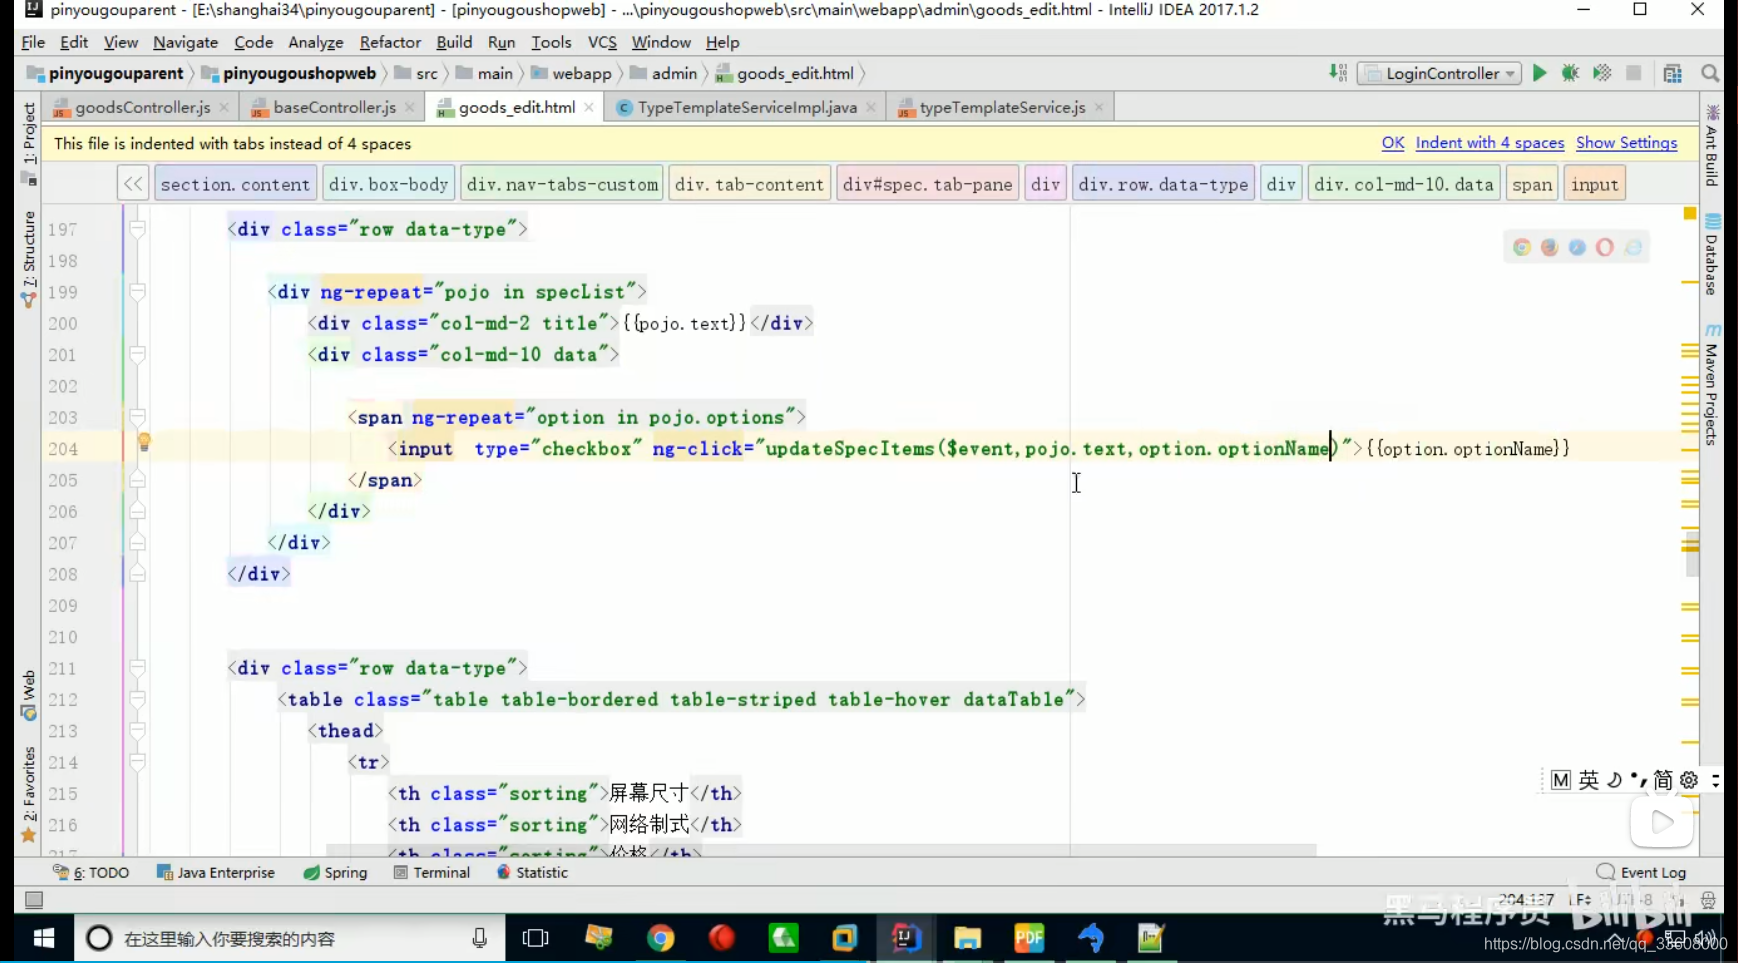The height and width of the screenshot is (963, 1738).
Task: Run with coverage icon in toolbar
Action: tap(1602, 73)
